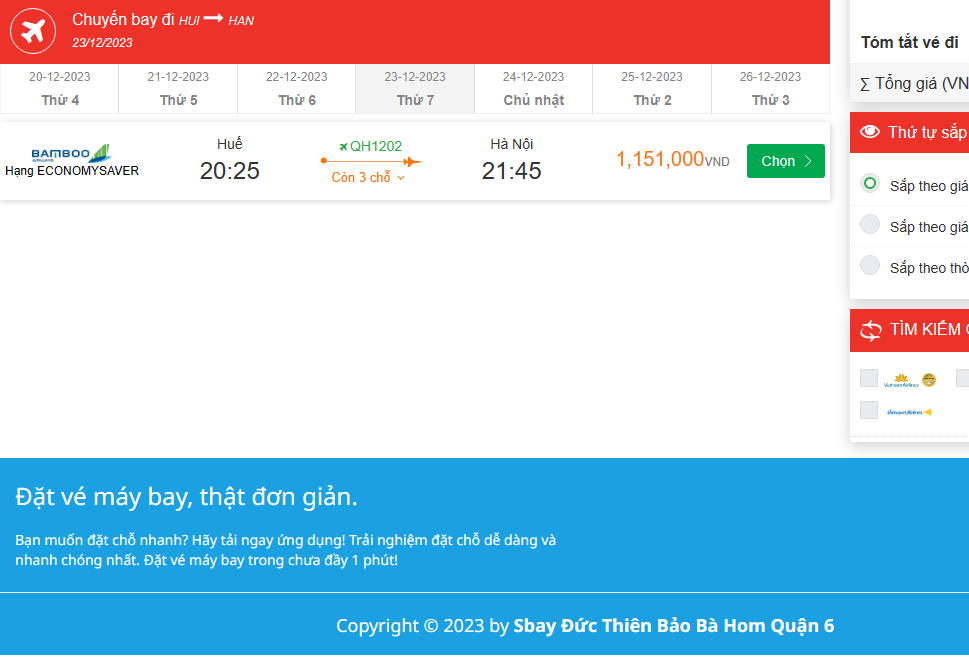This screenshot has width=969, height=660.
Task: Select the third sort radio option
Action: coord(870,266)
